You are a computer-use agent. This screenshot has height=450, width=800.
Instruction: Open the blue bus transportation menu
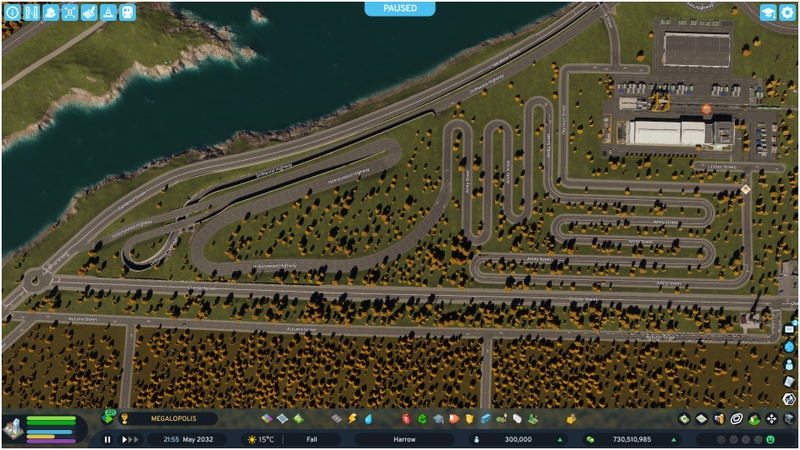click(x=485, y=419)
